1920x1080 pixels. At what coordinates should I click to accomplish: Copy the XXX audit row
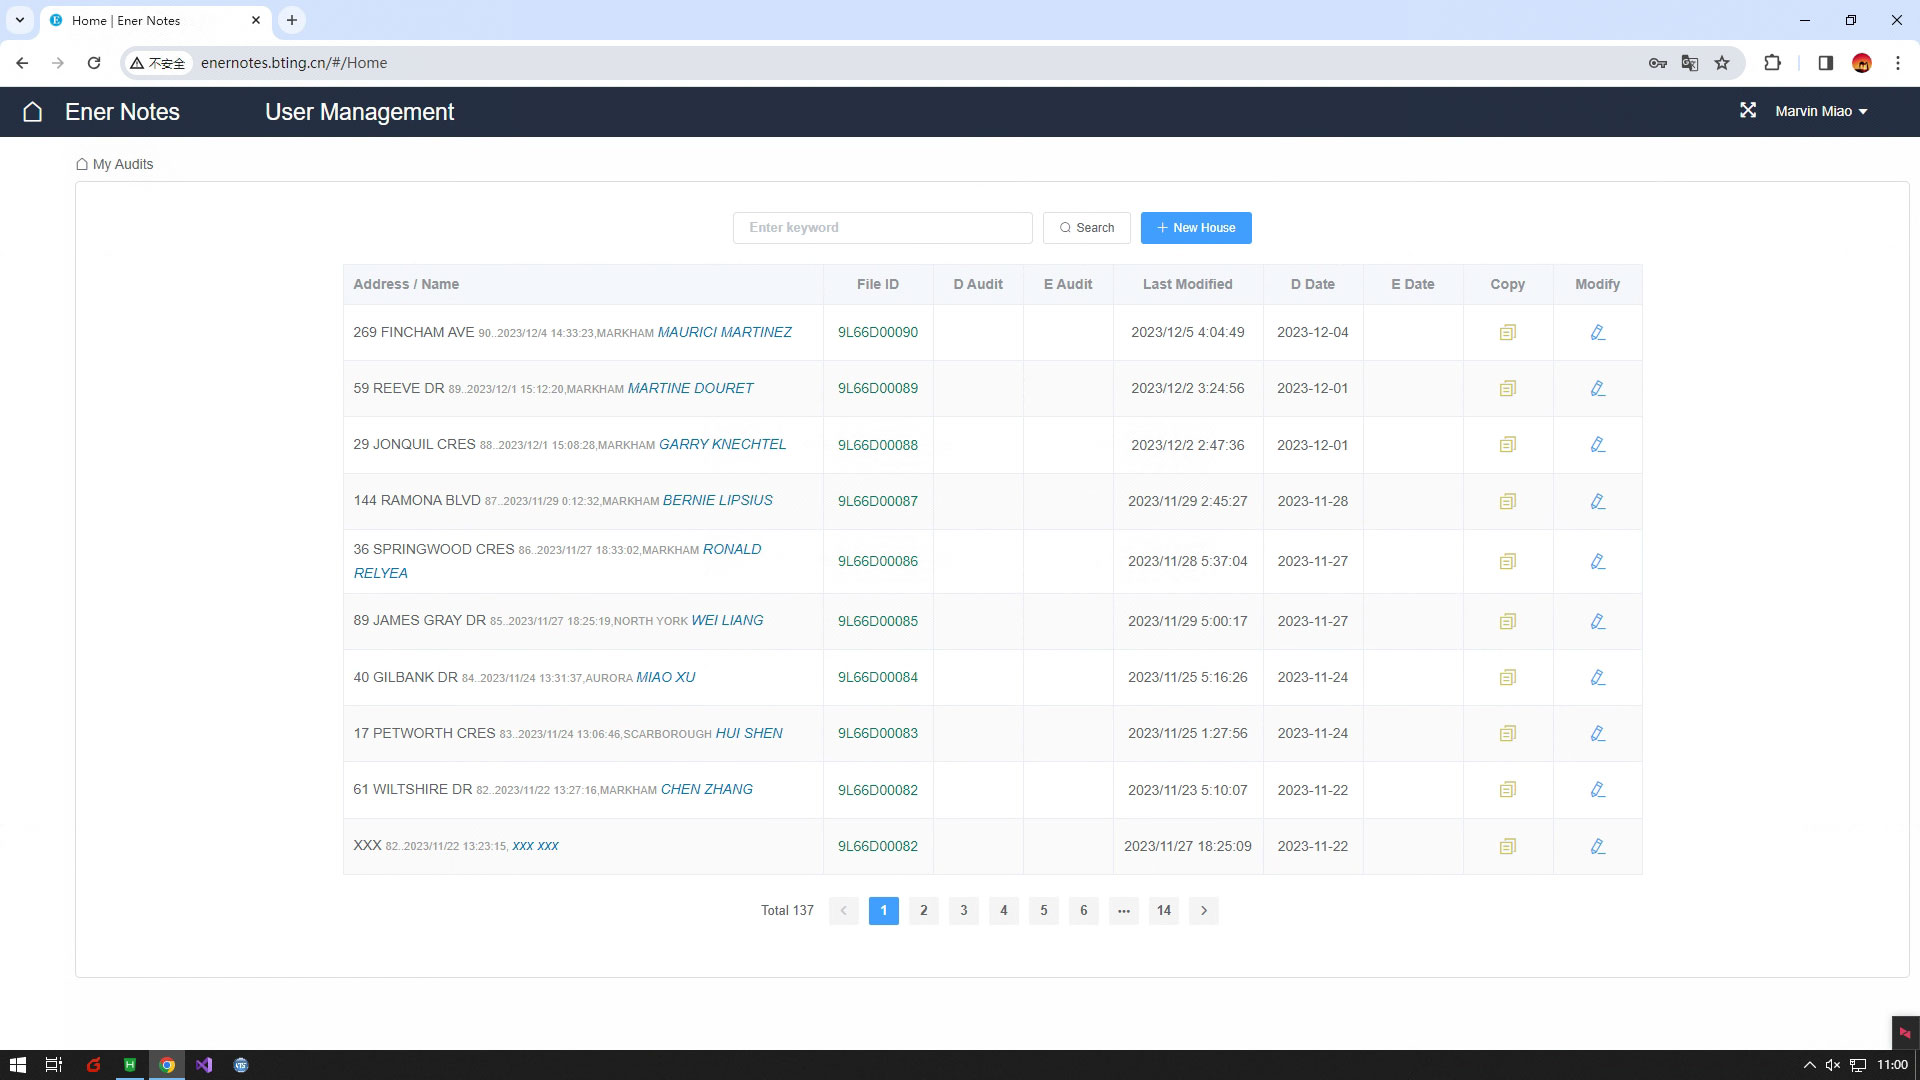1508,846
